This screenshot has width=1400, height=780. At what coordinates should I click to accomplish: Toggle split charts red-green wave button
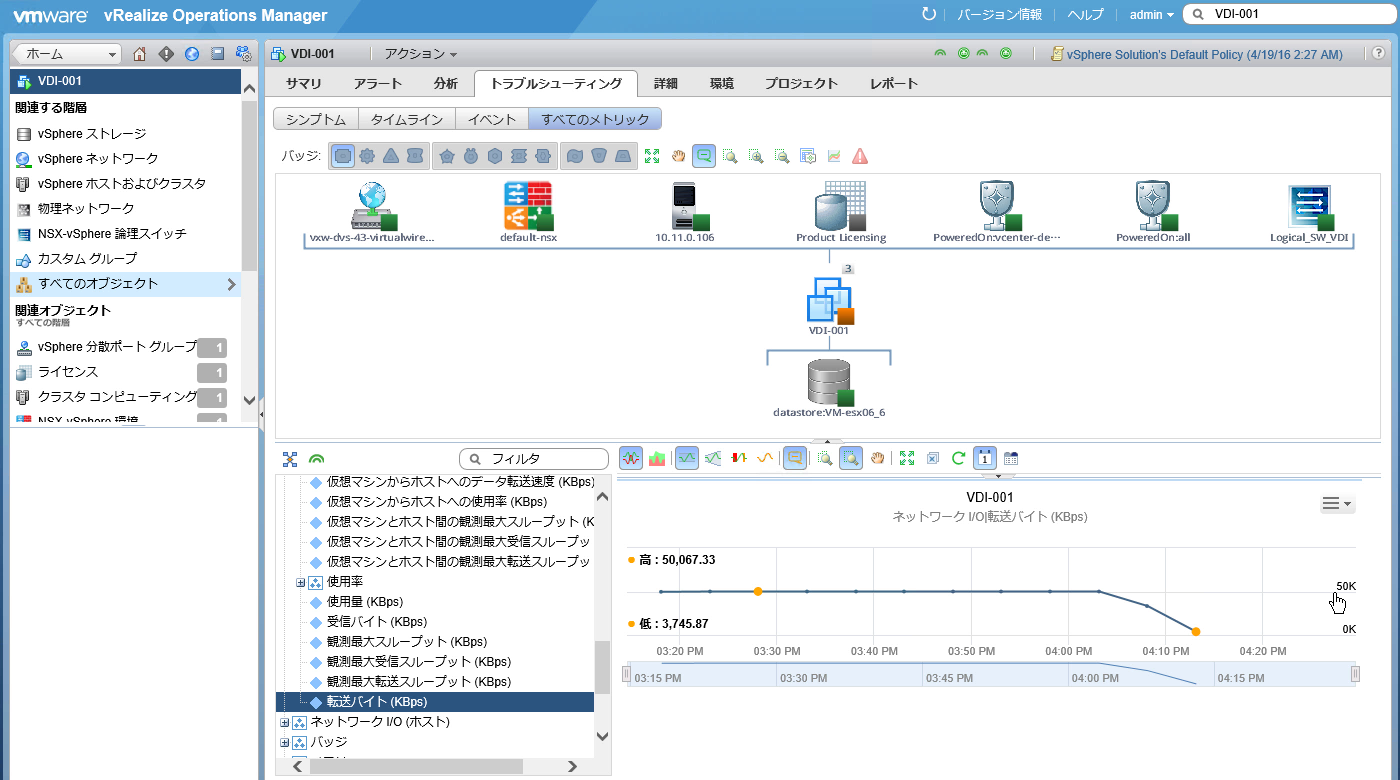(631, 458)
